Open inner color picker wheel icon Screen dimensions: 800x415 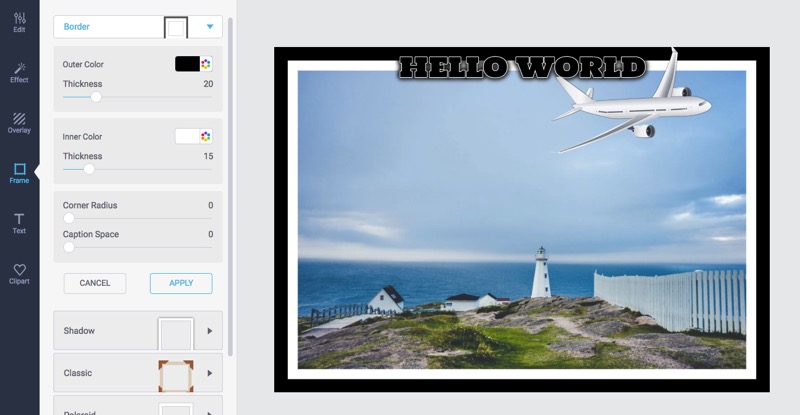click(x=206, y=136)
